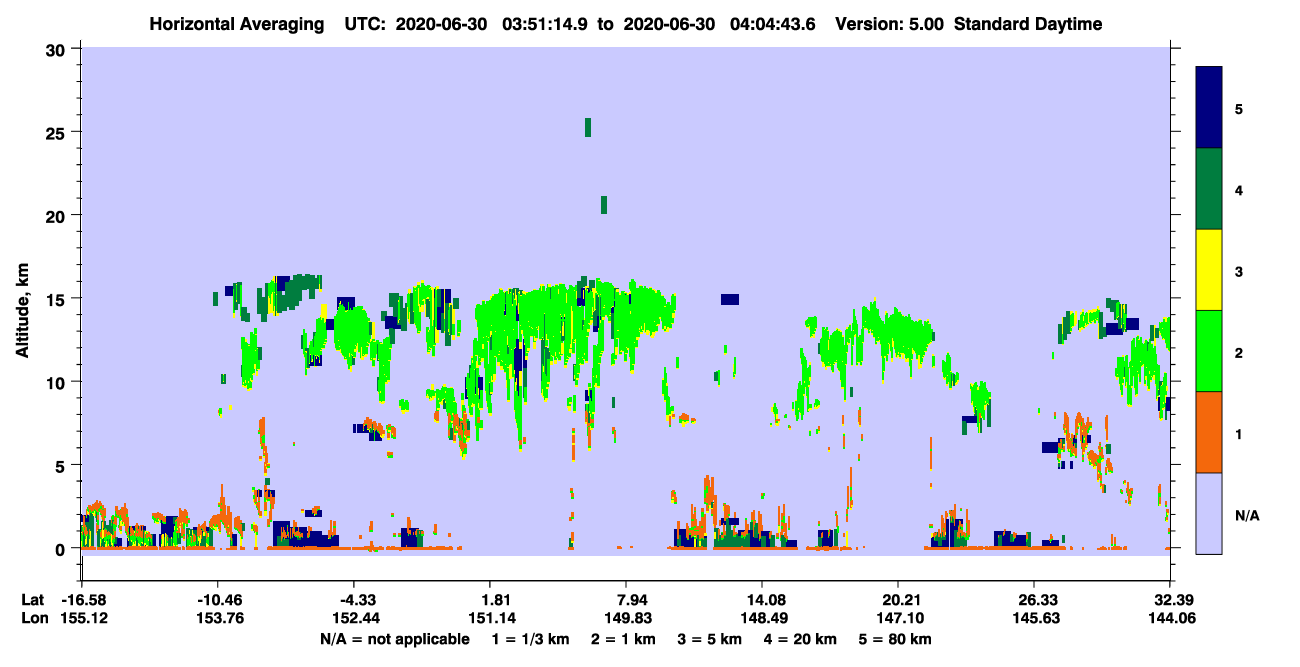Screen dimensions: 1300x667
Task: Click the 'Version: 5.00' text
Action: point(887,24)
